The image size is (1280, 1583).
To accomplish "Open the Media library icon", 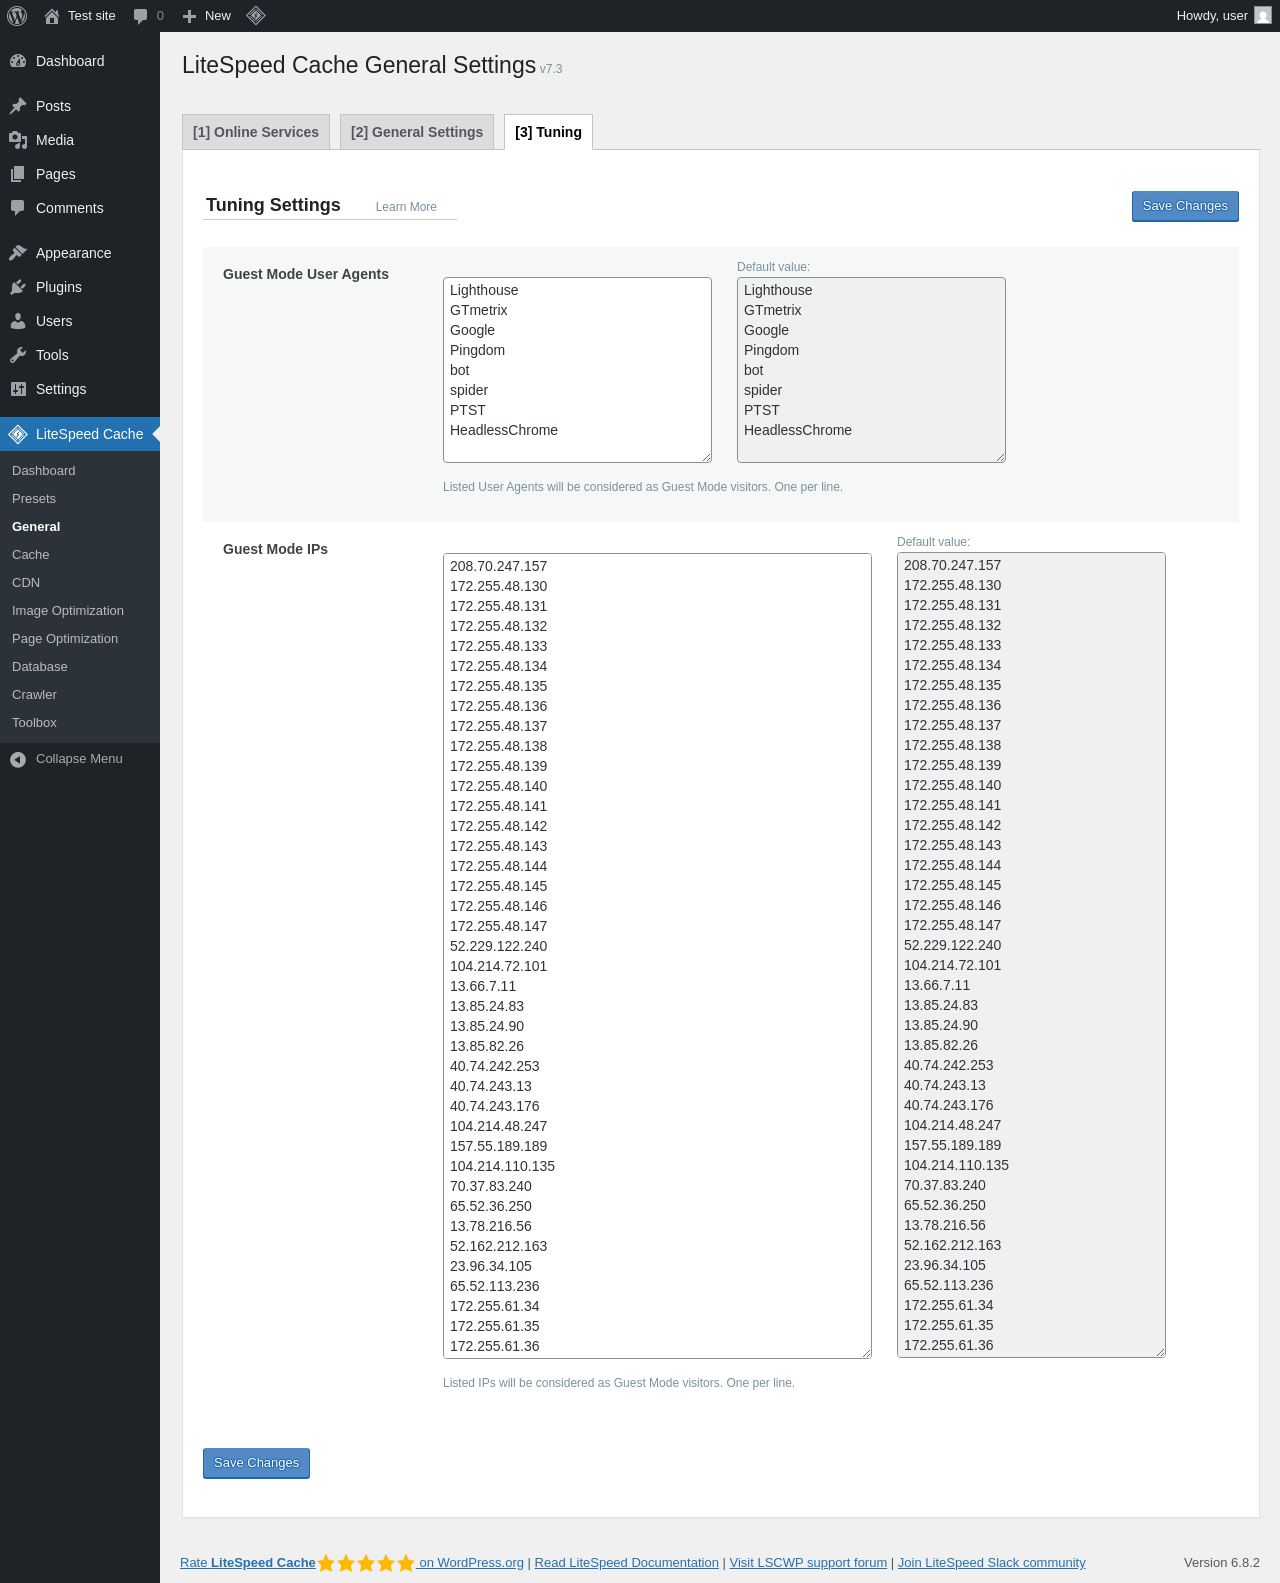I will 18,140.
